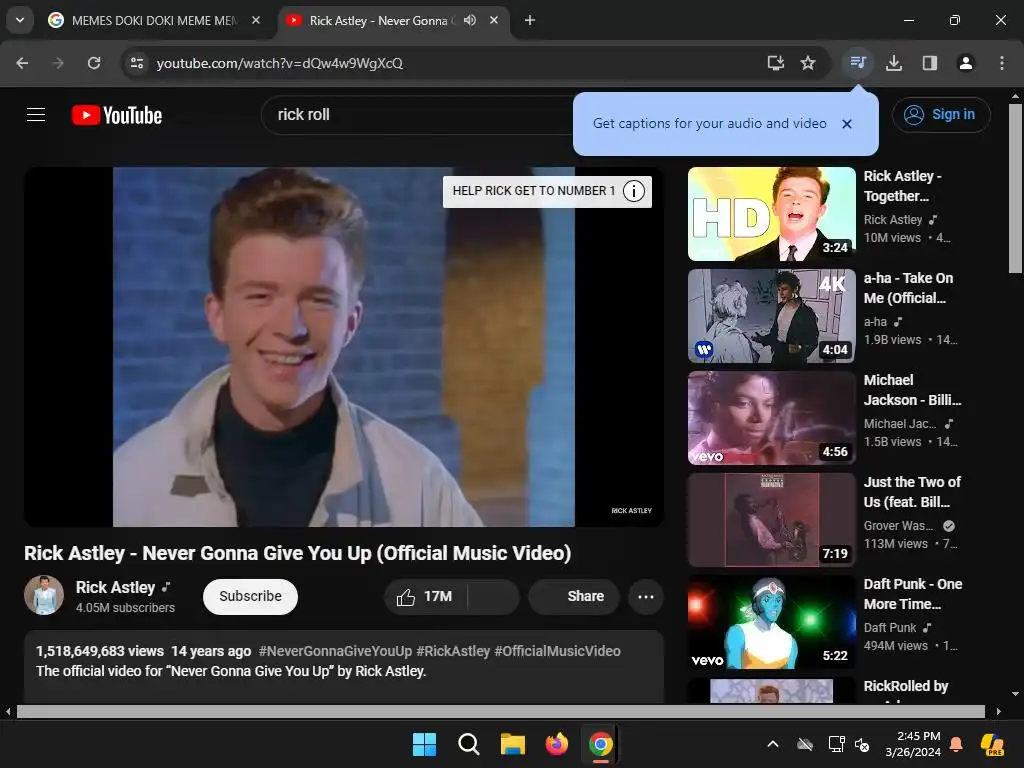Launch Firefox from taskbar
The height and width of the screenshot is (768, 1024).
pyautogui.click(x=556, y=744)
